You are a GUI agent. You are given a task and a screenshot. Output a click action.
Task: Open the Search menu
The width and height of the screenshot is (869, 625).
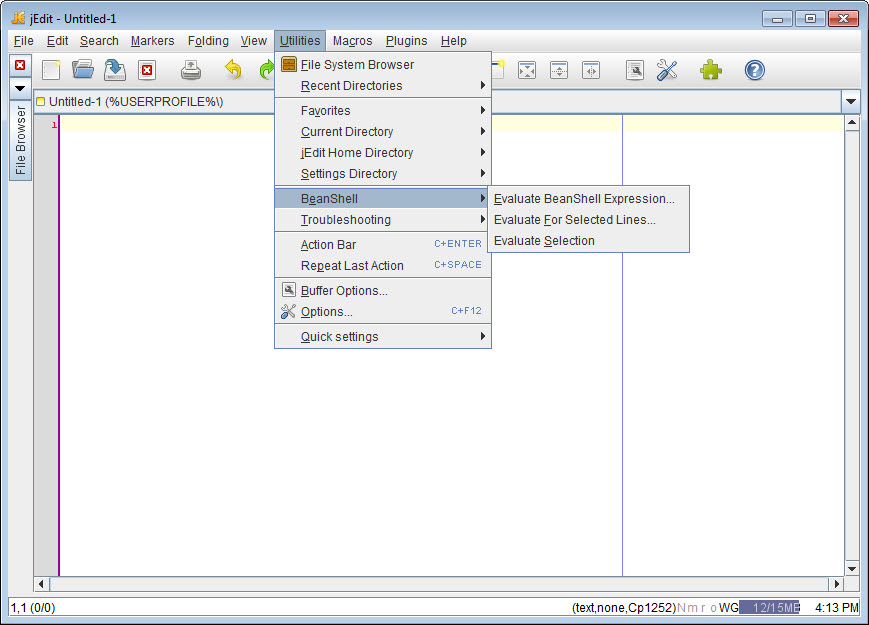[99, 41]
